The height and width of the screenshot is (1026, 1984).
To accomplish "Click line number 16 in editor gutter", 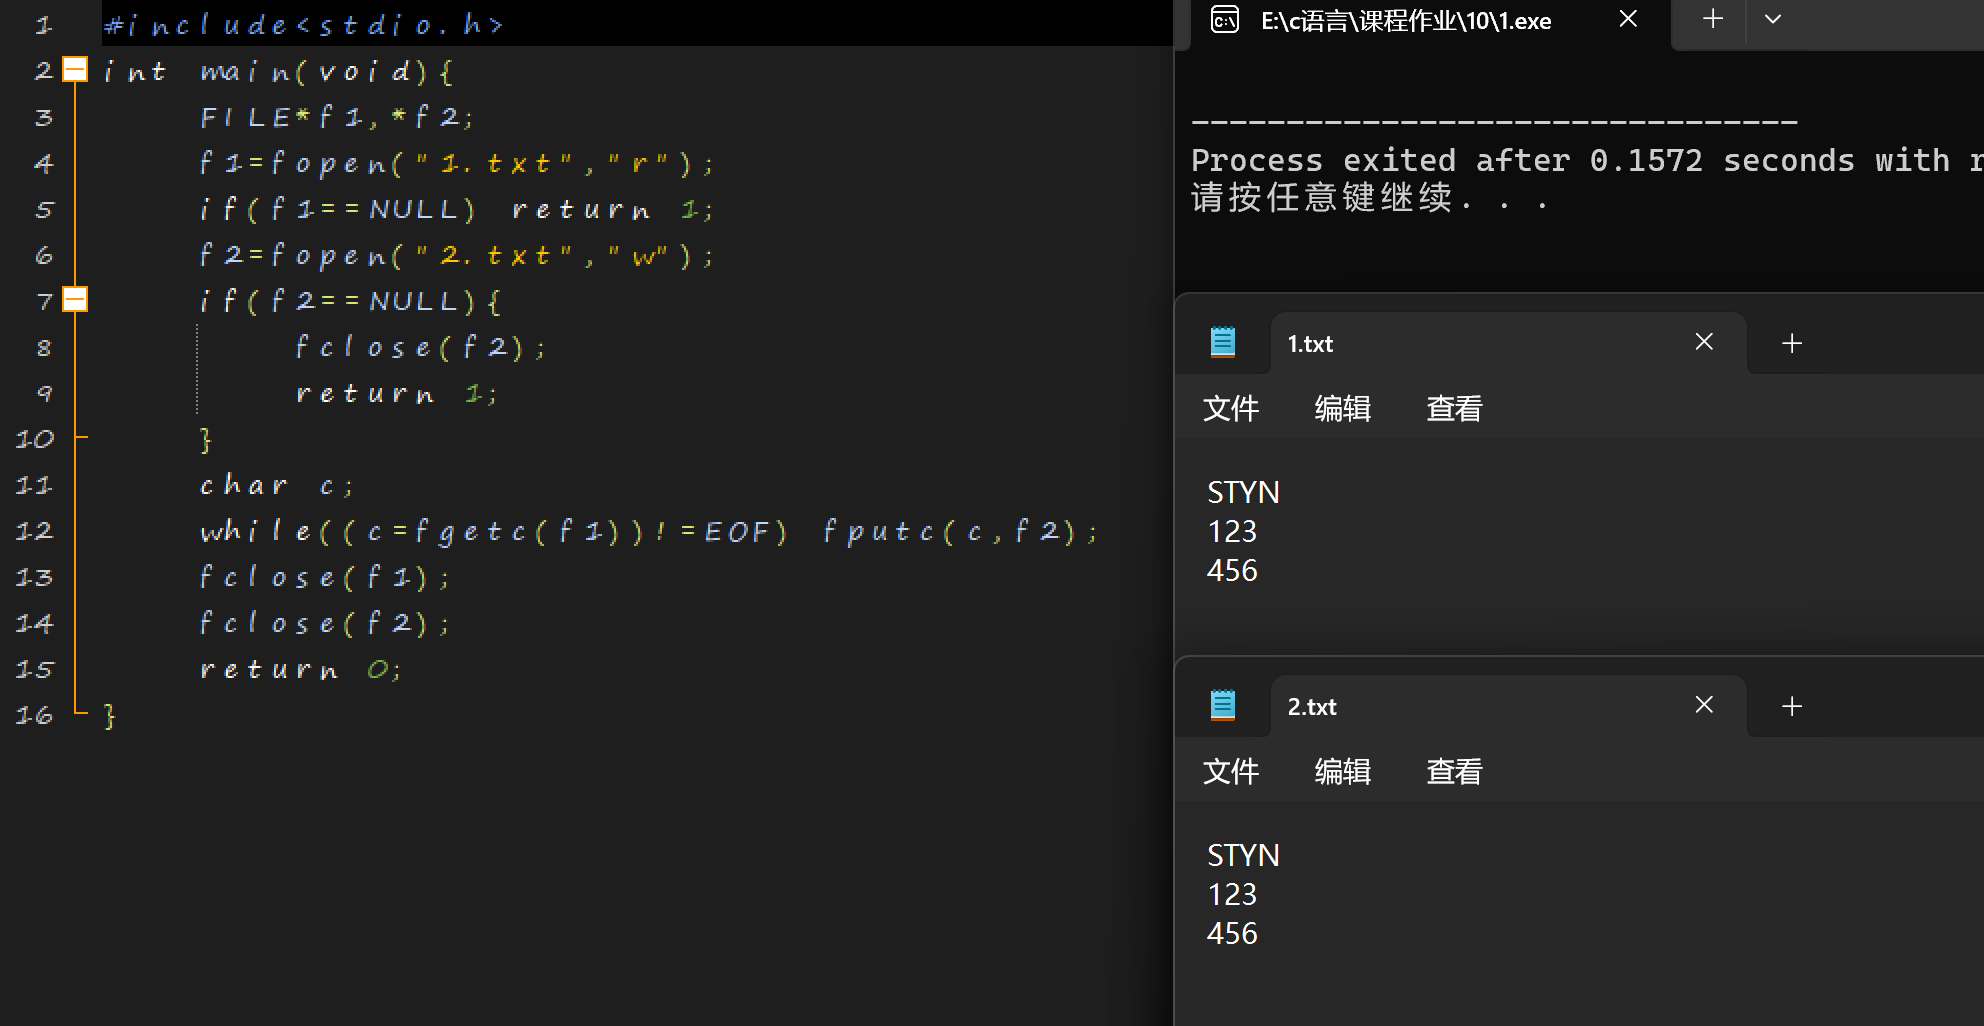I will [34, 715].
